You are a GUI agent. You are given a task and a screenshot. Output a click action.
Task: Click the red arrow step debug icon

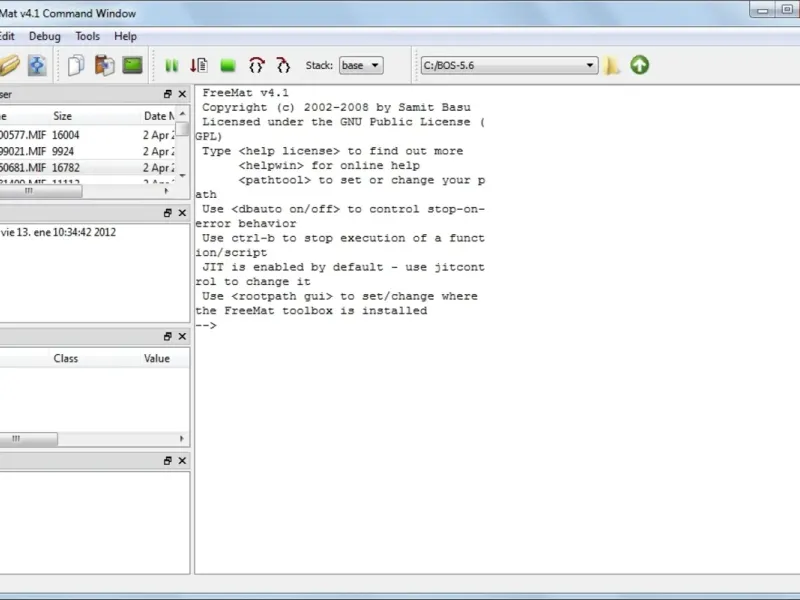coord(198,65)
